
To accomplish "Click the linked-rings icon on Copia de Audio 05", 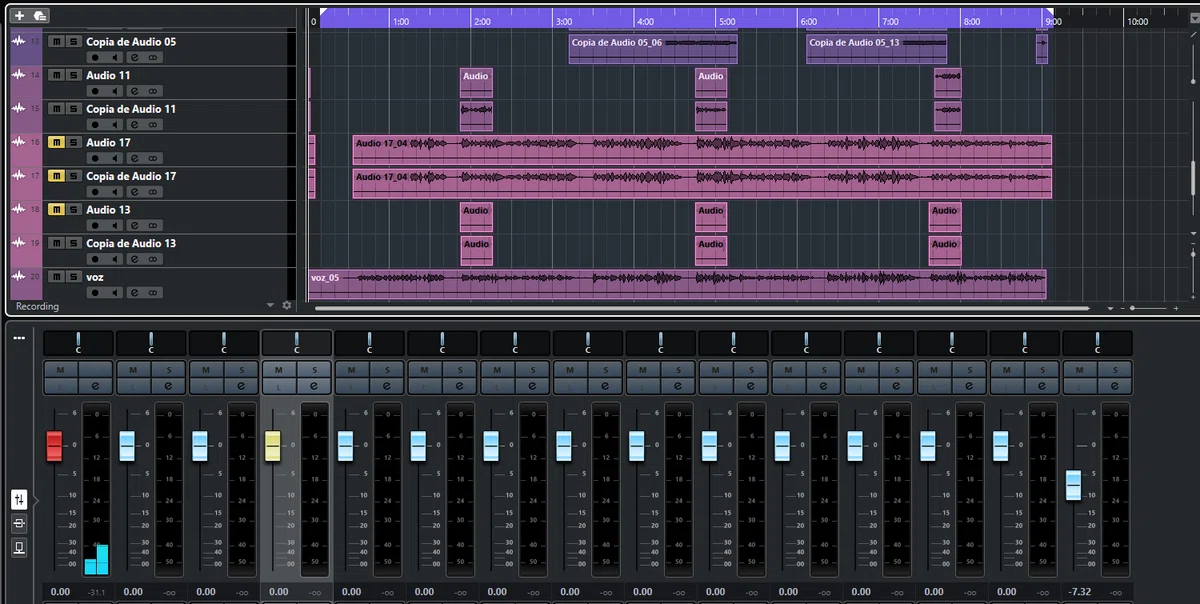I will pos(153,58).
